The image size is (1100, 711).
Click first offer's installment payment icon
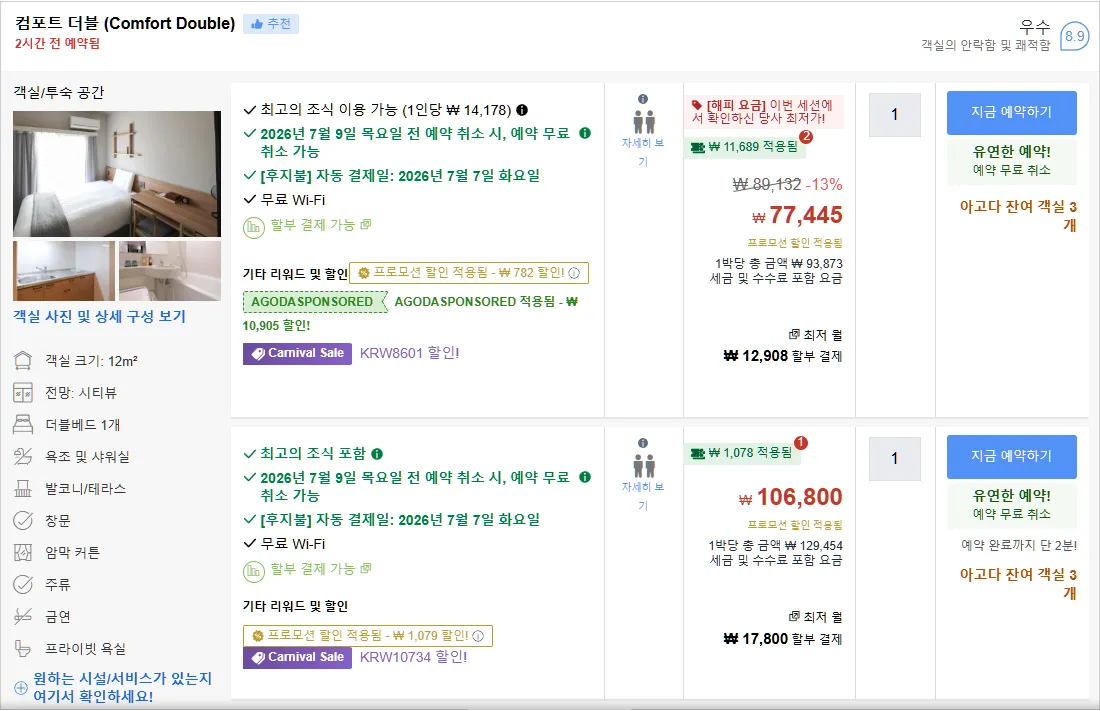click(253, 227)
